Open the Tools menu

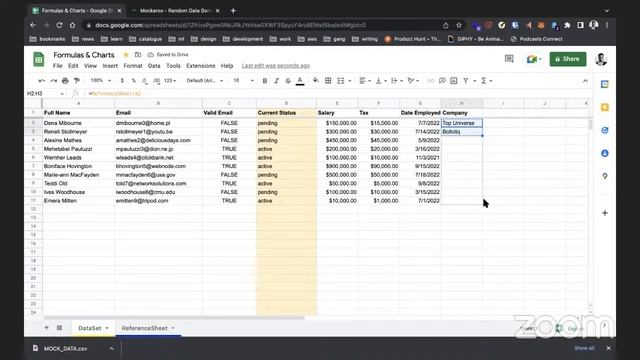(173, 66)
